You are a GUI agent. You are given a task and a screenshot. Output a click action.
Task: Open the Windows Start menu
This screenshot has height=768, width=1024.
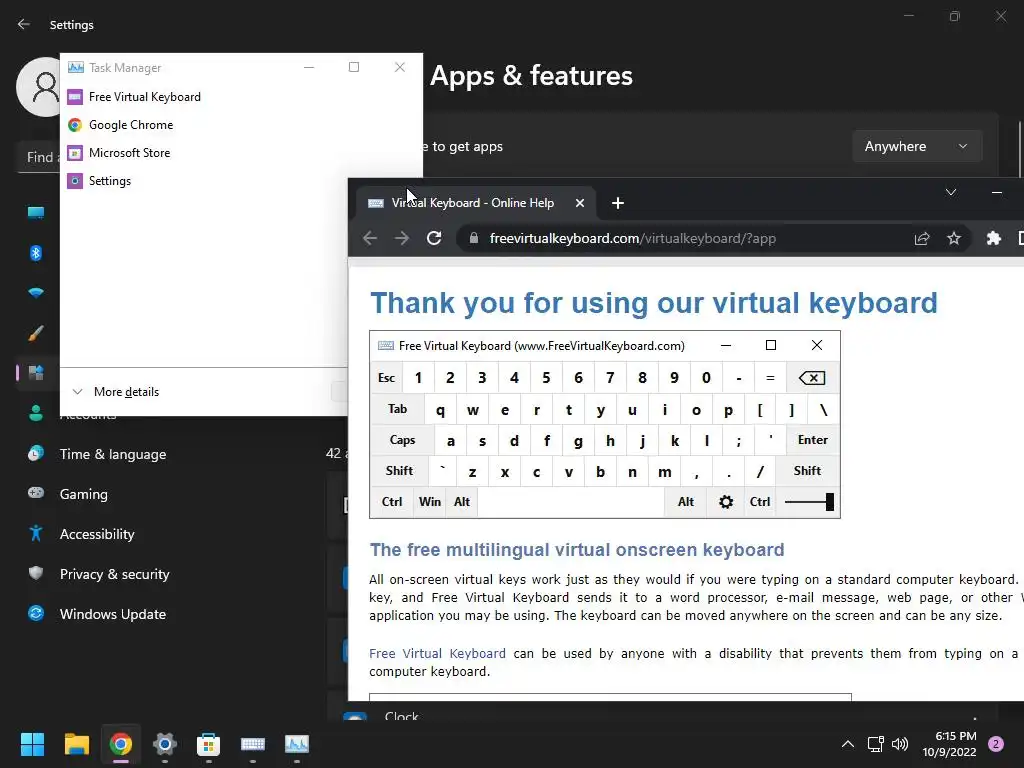[32, 744]
